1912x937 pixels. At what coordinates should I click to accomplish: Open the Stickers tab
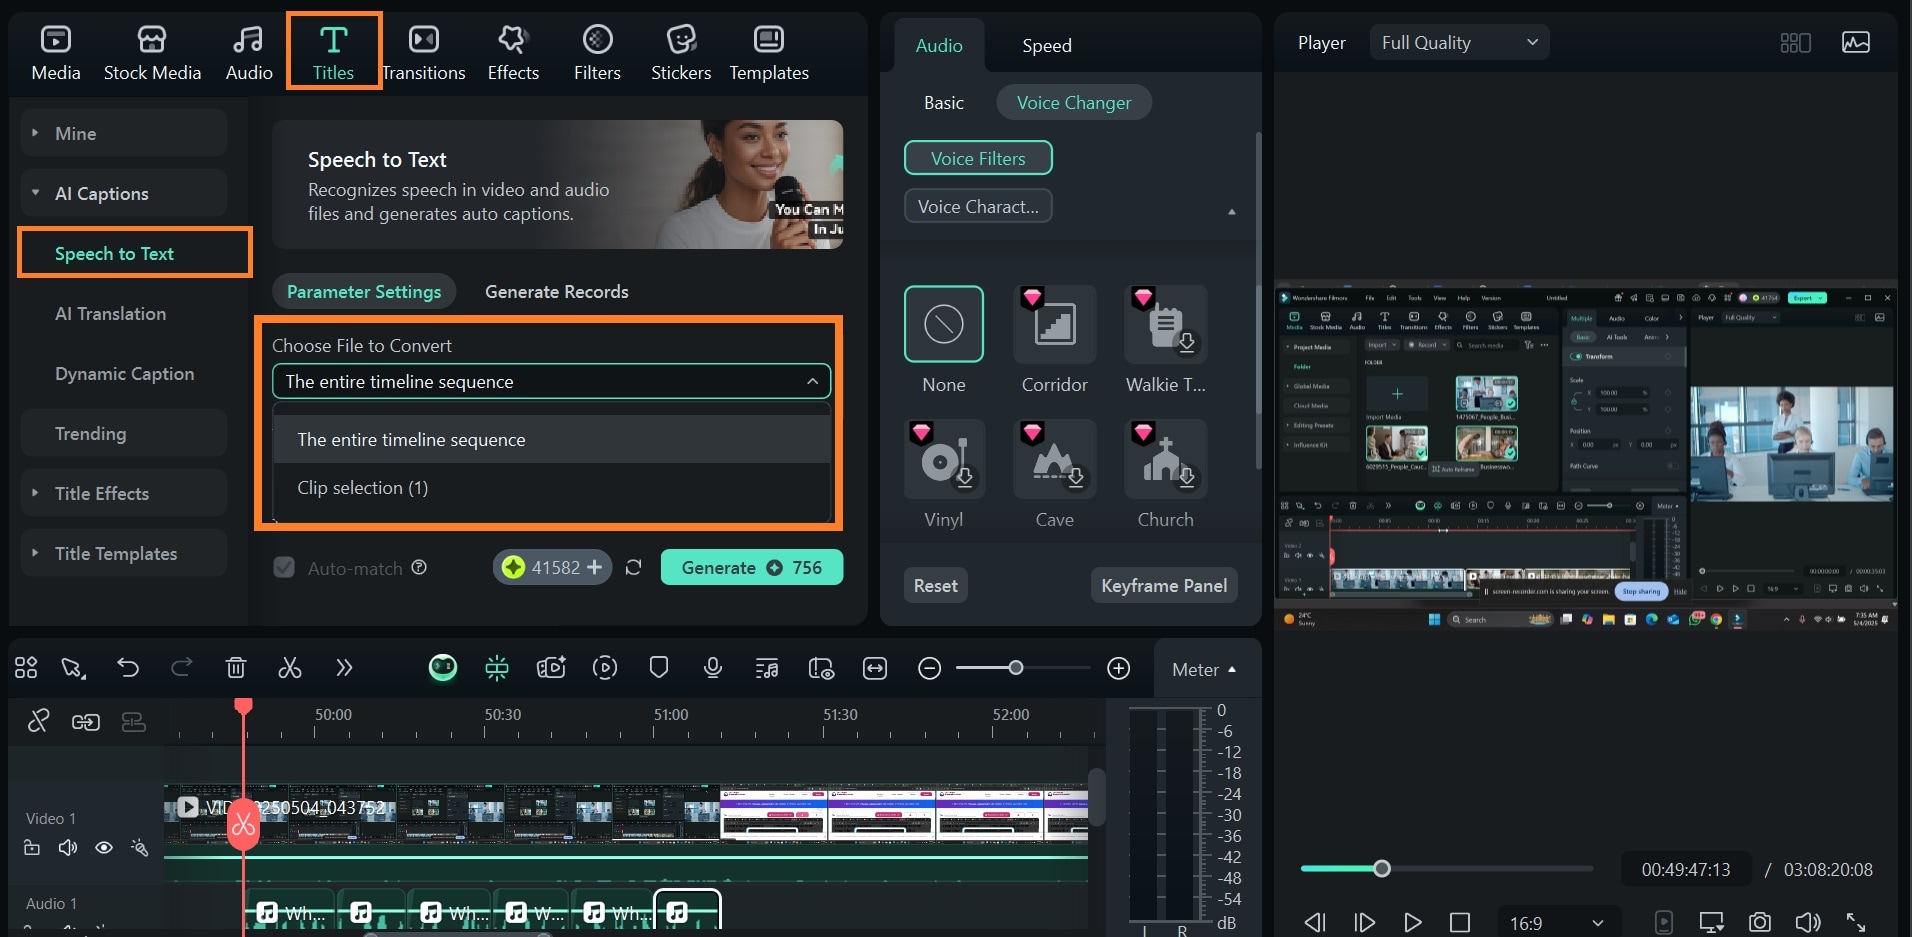[681, 53]
